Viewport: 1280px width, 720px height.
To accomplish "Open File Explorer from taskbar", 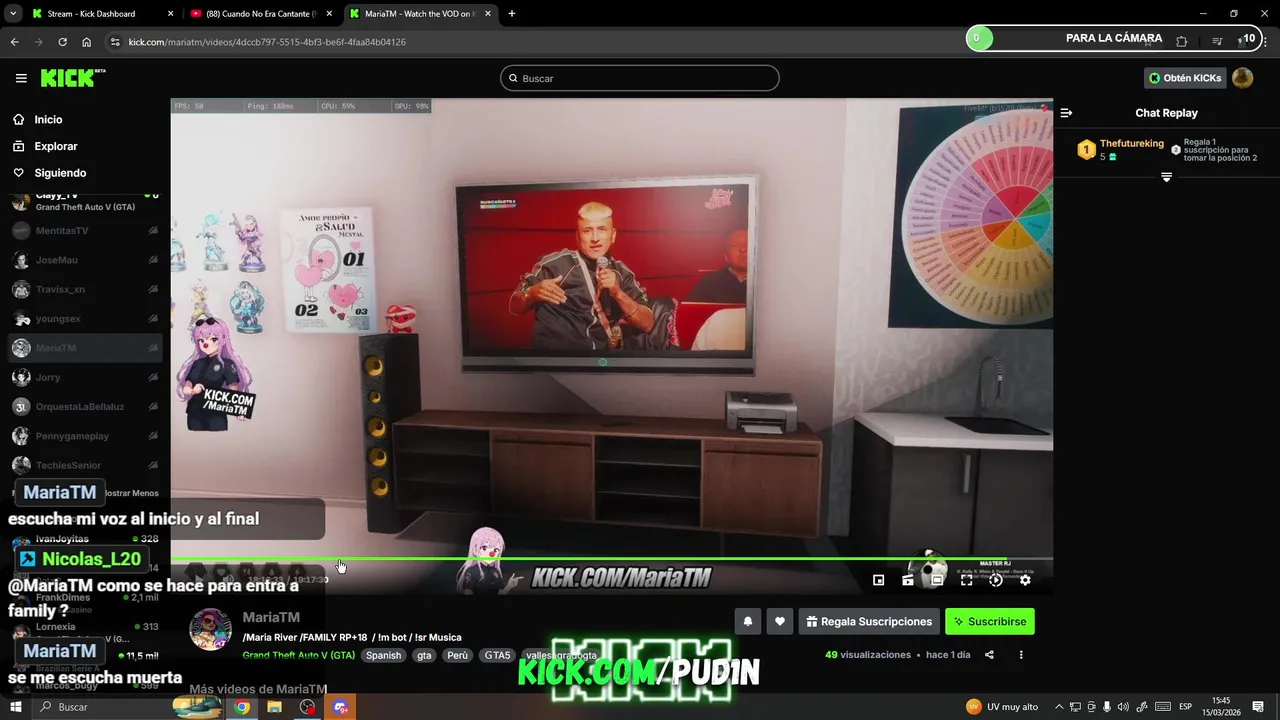I will (x=274, y=707).
